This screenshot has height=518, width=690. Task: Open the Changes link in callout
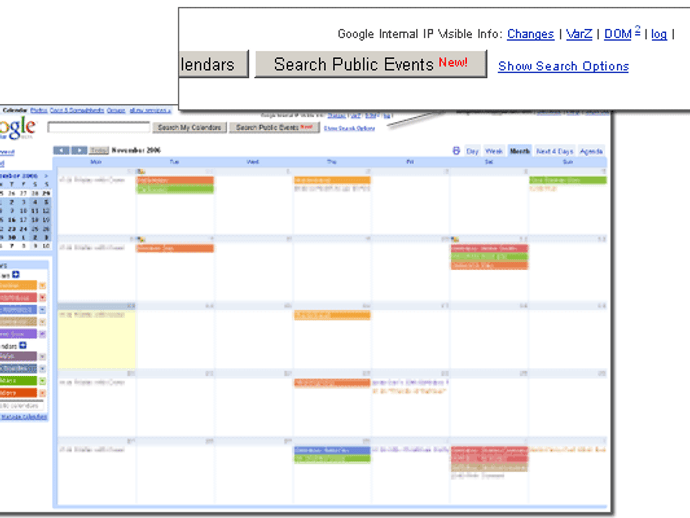tap(530, 34)
